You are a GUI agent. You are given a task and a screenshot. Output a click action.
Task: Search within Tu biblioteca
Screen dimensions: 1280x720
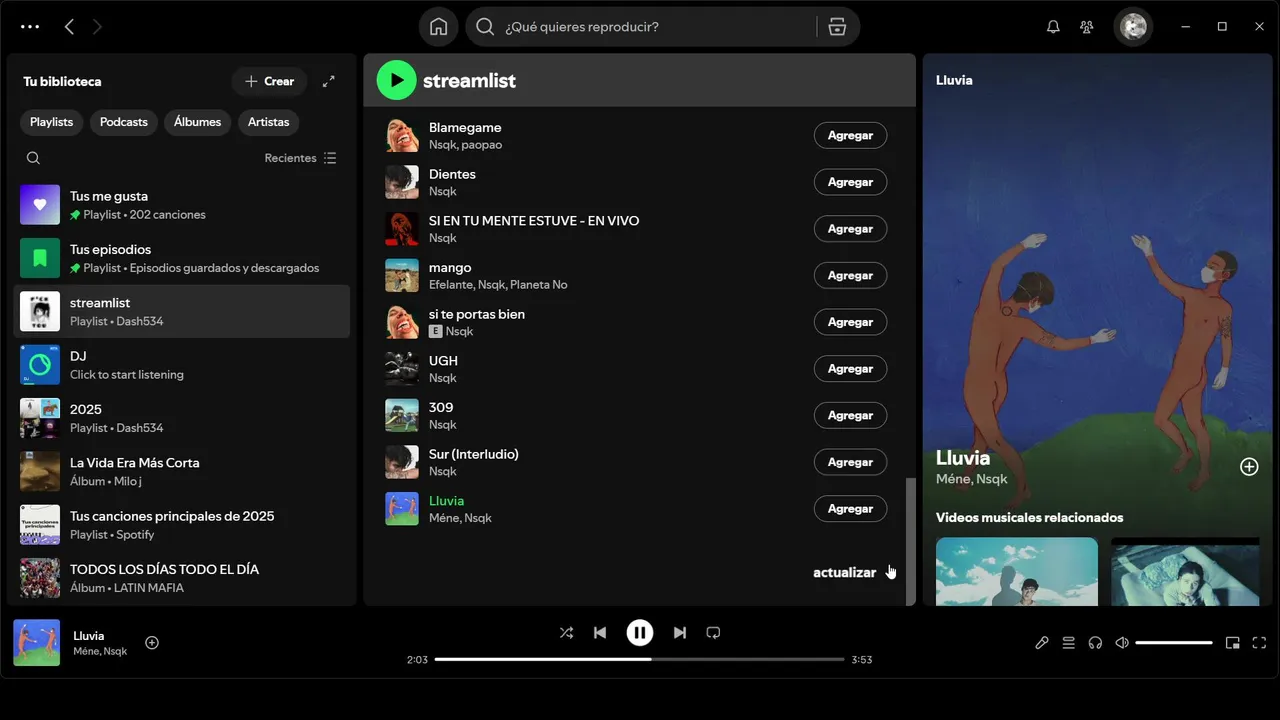click(x=33, y=158)
